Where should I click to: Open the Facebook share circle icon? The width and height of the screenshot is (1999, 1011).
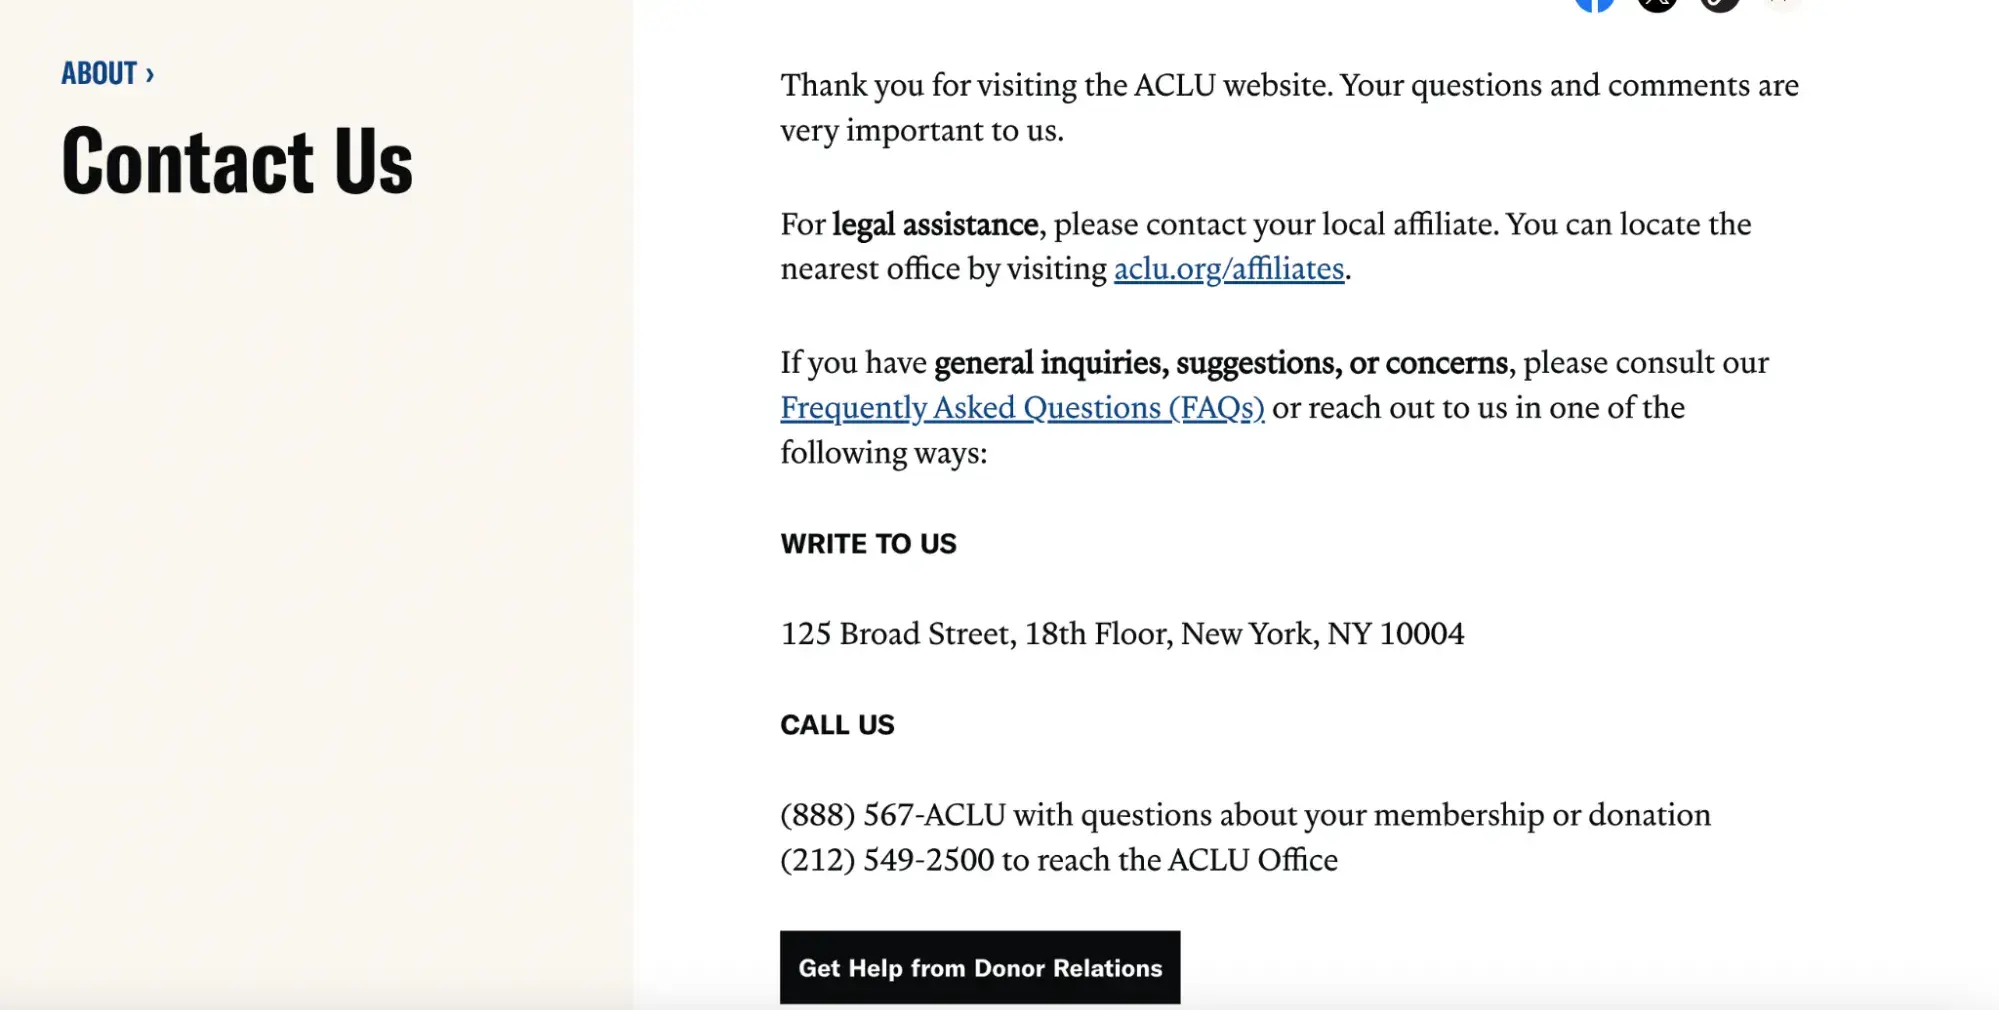click(x=1596, y=4)
